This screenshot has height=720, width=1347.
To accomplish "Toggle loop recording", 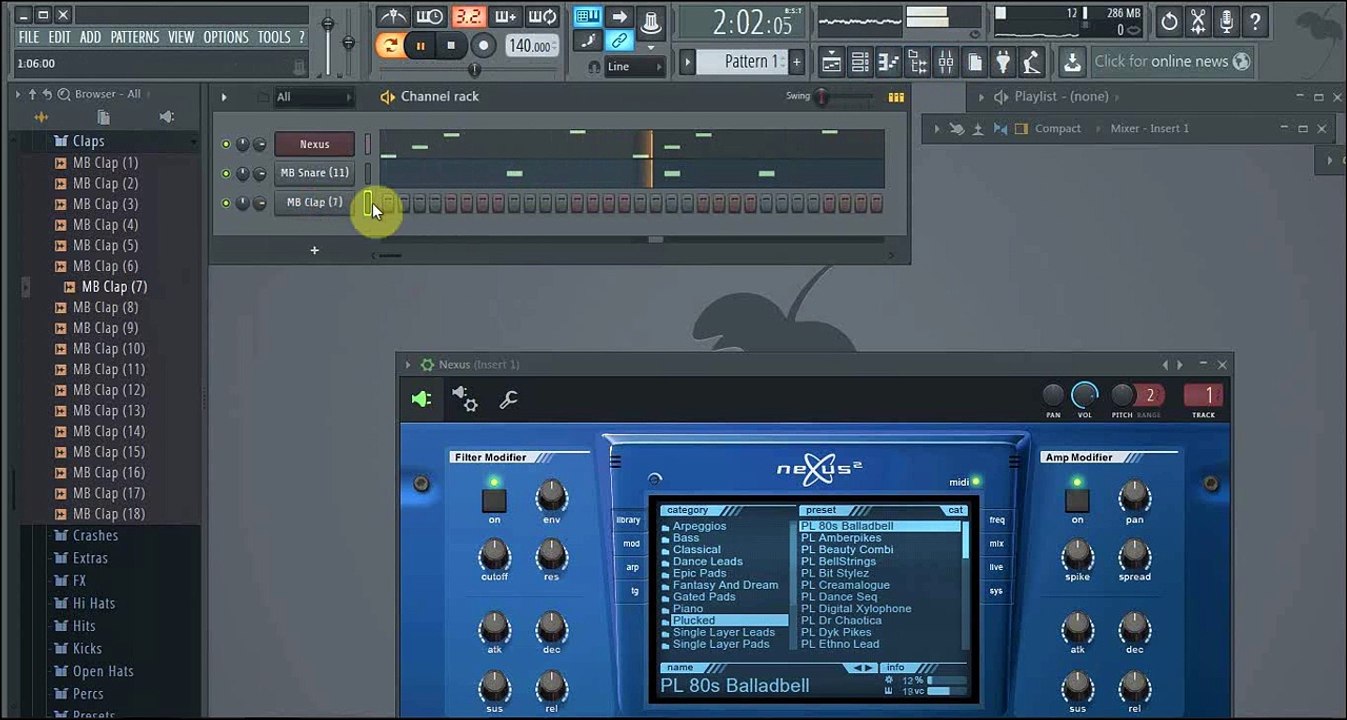I will [x=543, y=17].
